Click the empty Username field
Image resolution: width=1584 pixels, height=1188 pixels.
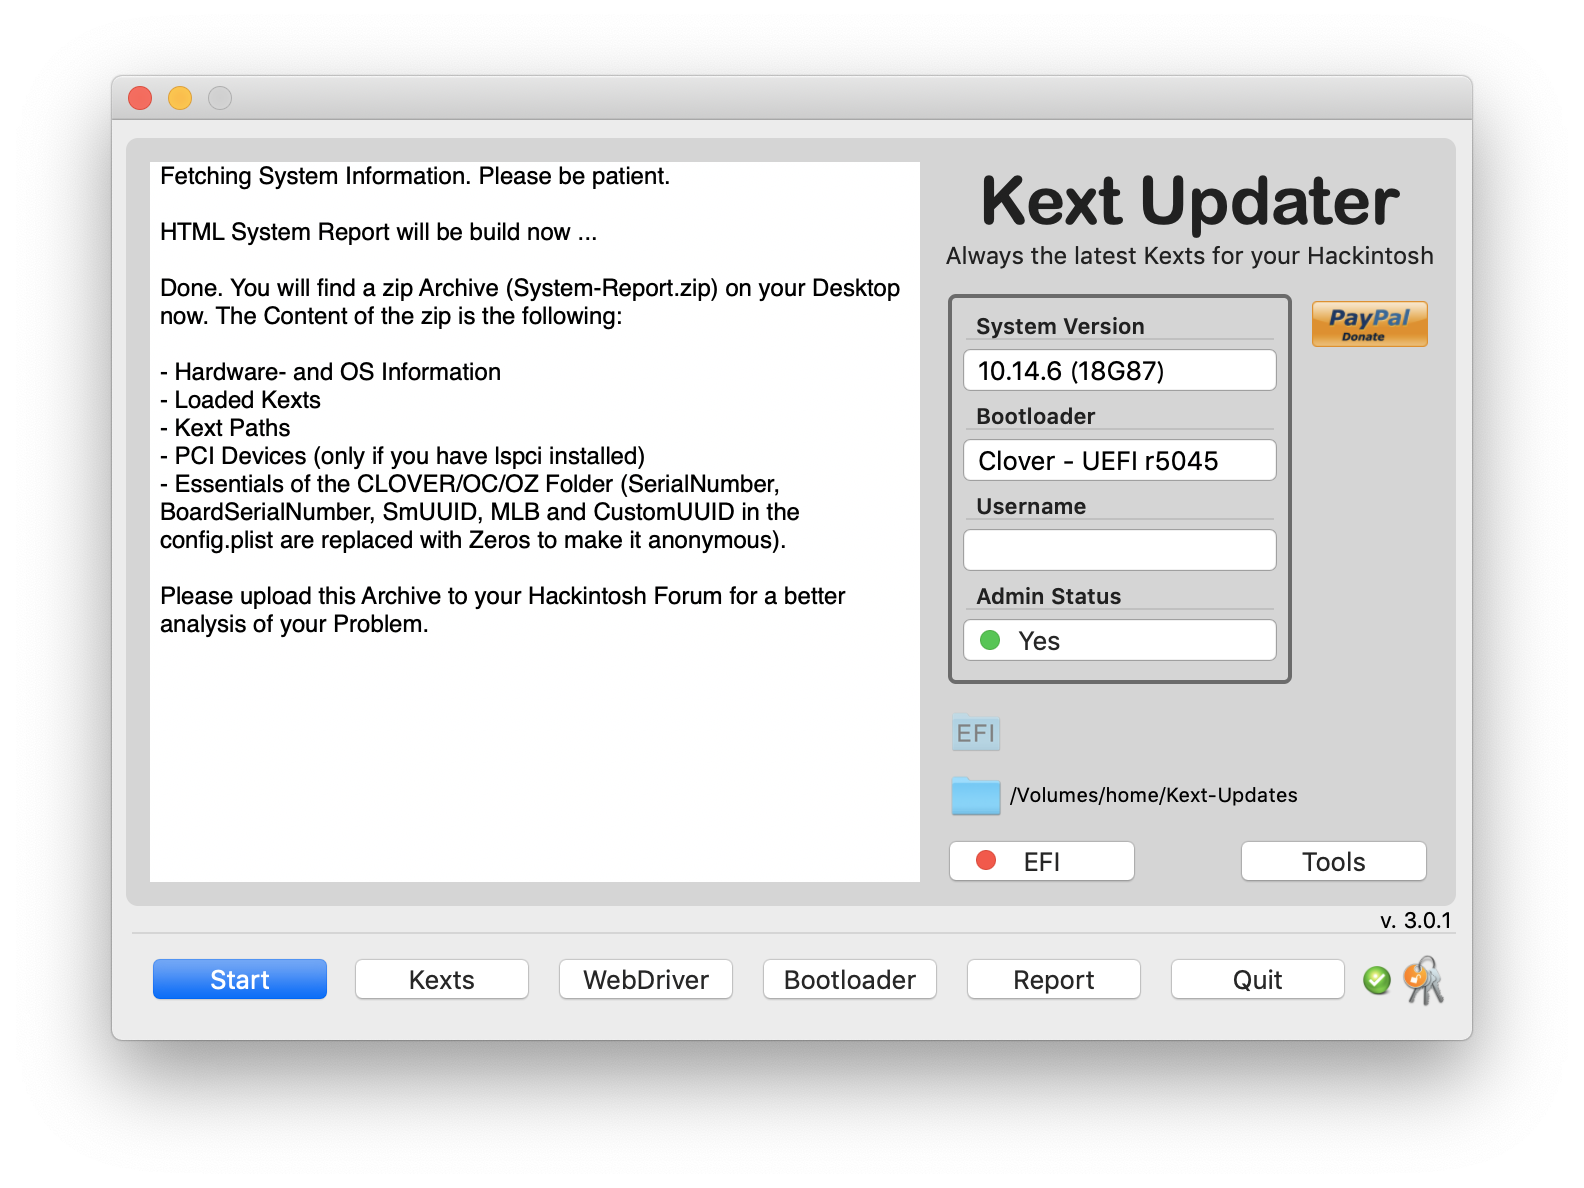click(1120, 550)
